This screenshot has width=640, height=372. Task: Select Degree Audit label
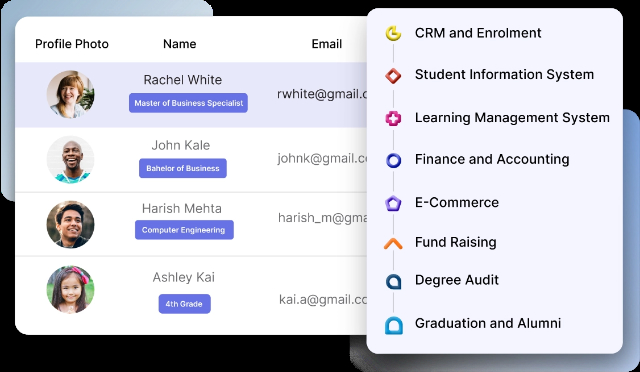coord(457,280)
